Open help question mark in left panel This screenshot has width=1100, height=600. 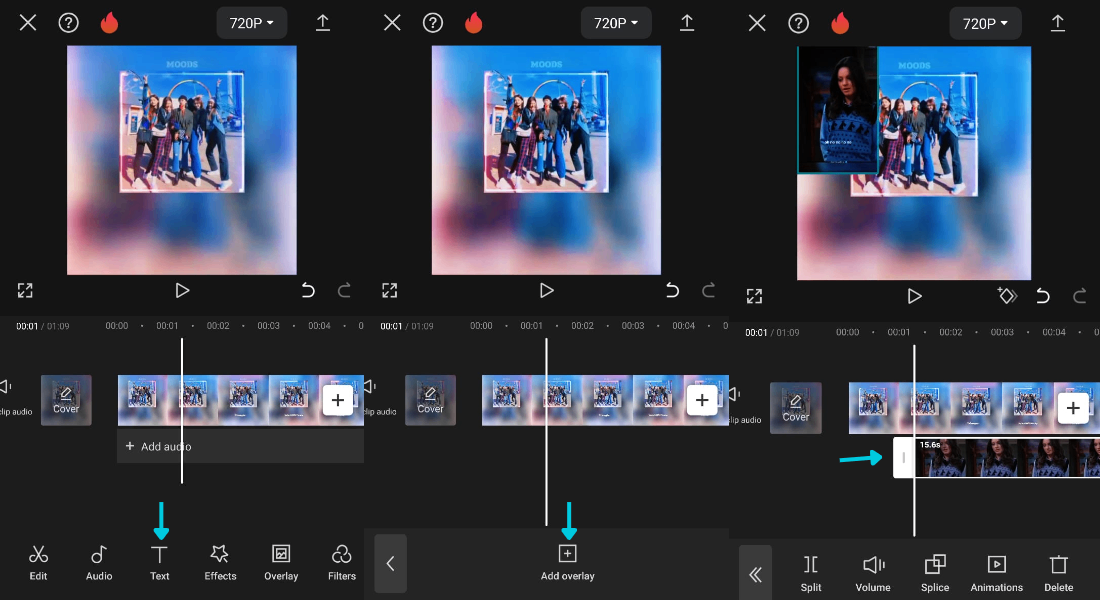coord(68,23)
